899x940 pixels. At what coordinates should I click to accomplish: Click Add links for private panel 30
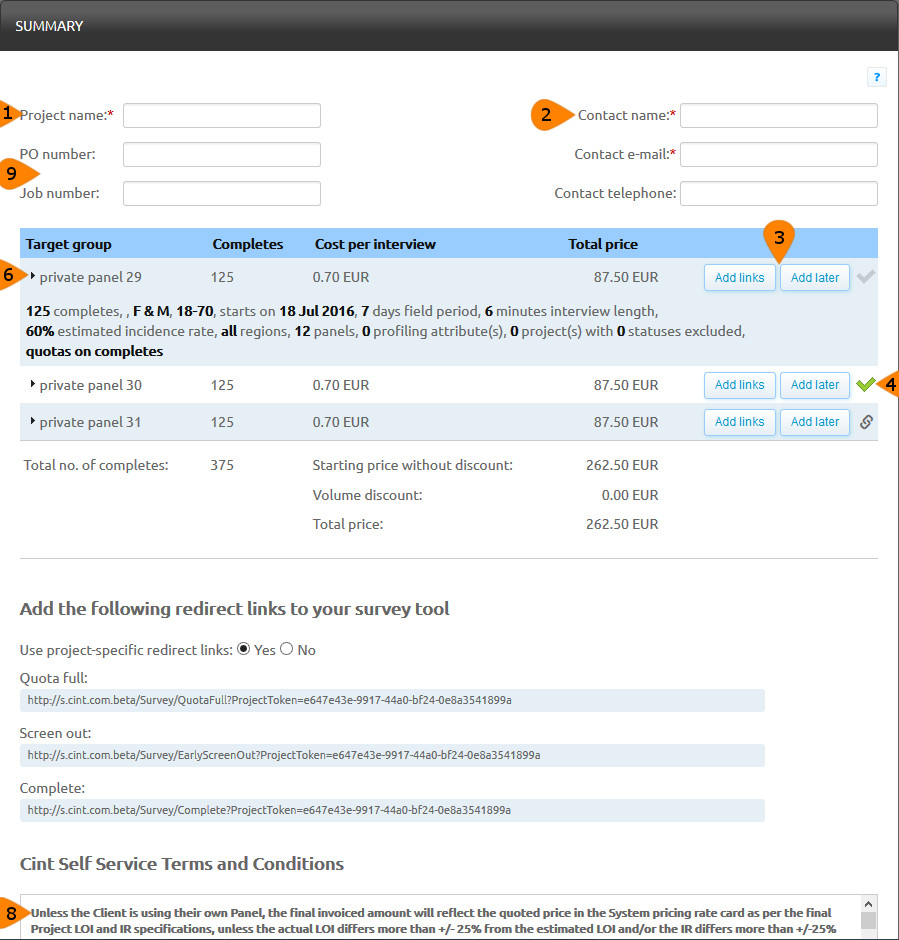pyautogui.click(x=739, y=385)
